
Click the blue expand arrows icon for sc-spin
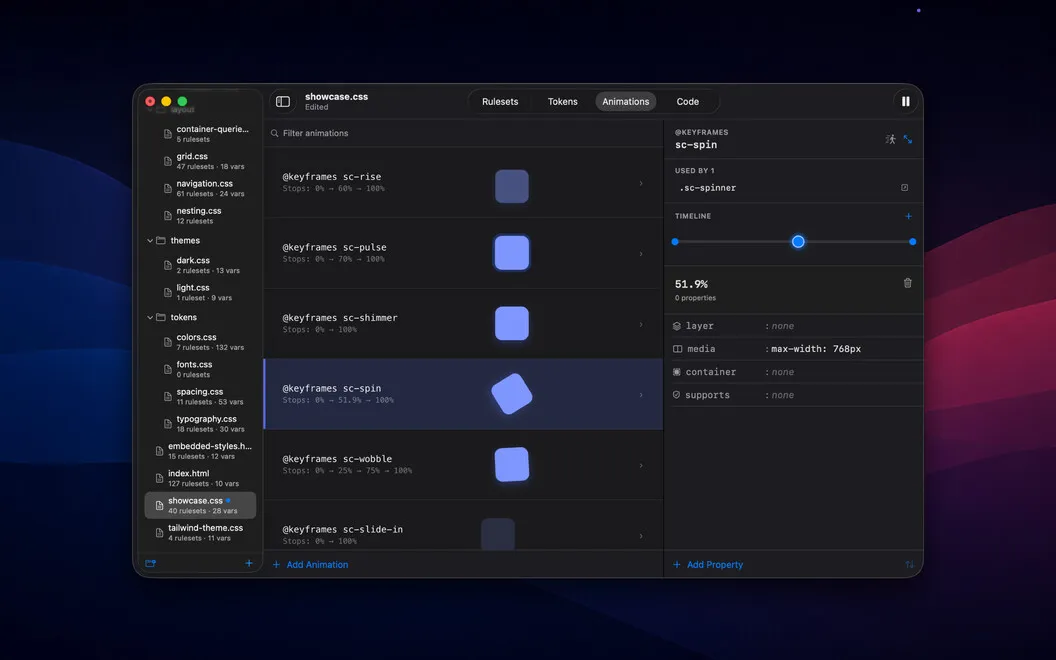pos(908,139)
